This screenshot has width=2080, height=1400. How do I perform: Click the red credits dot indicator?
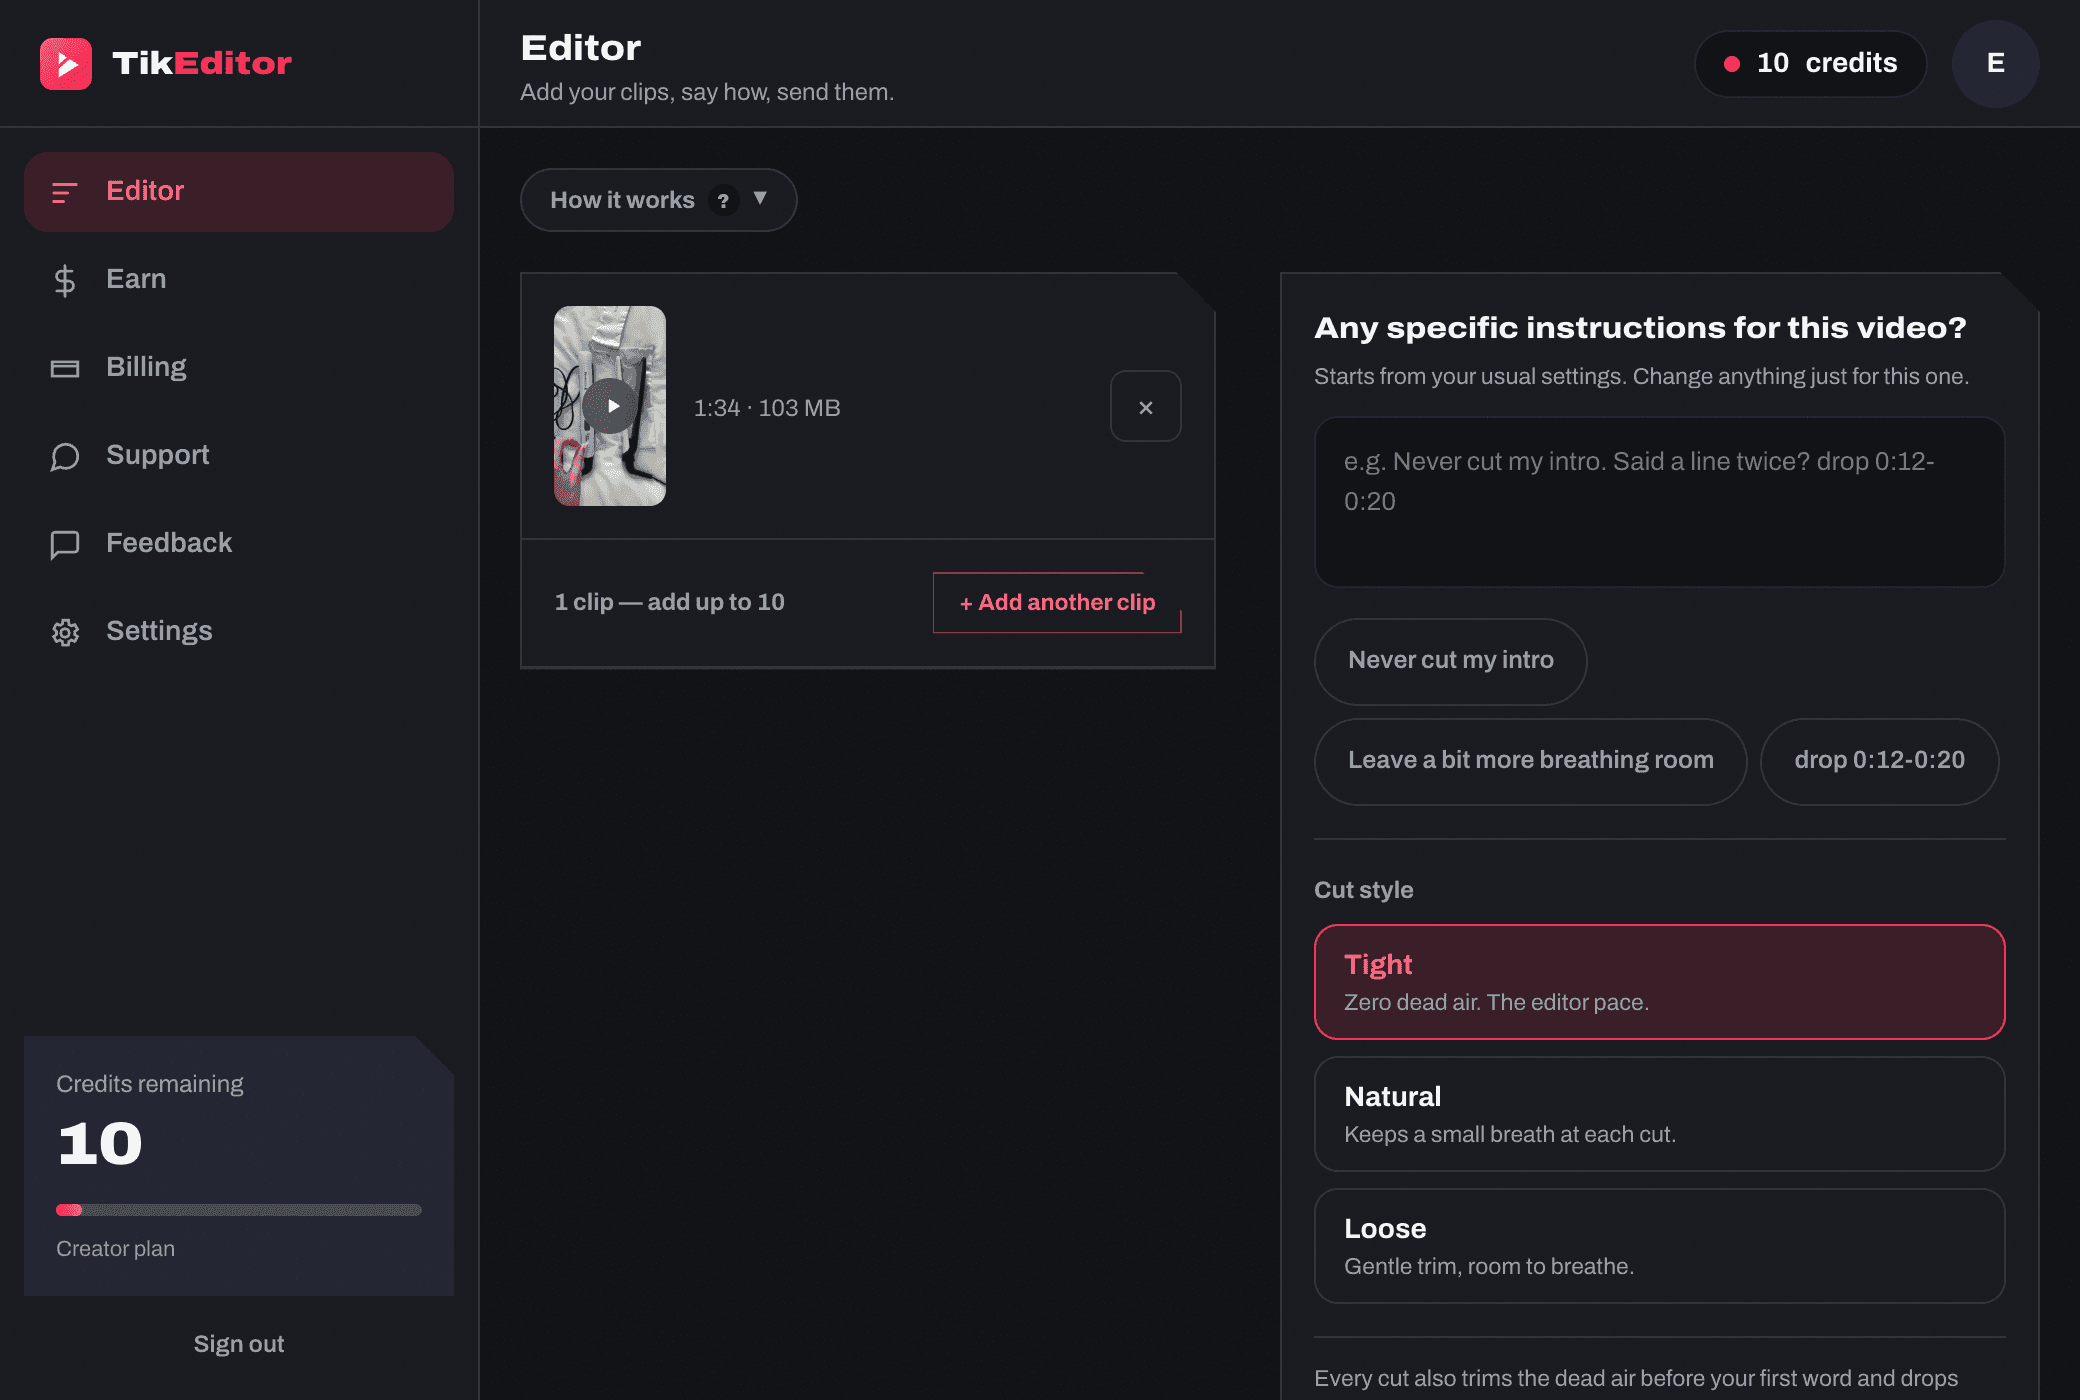(1732, 64)
